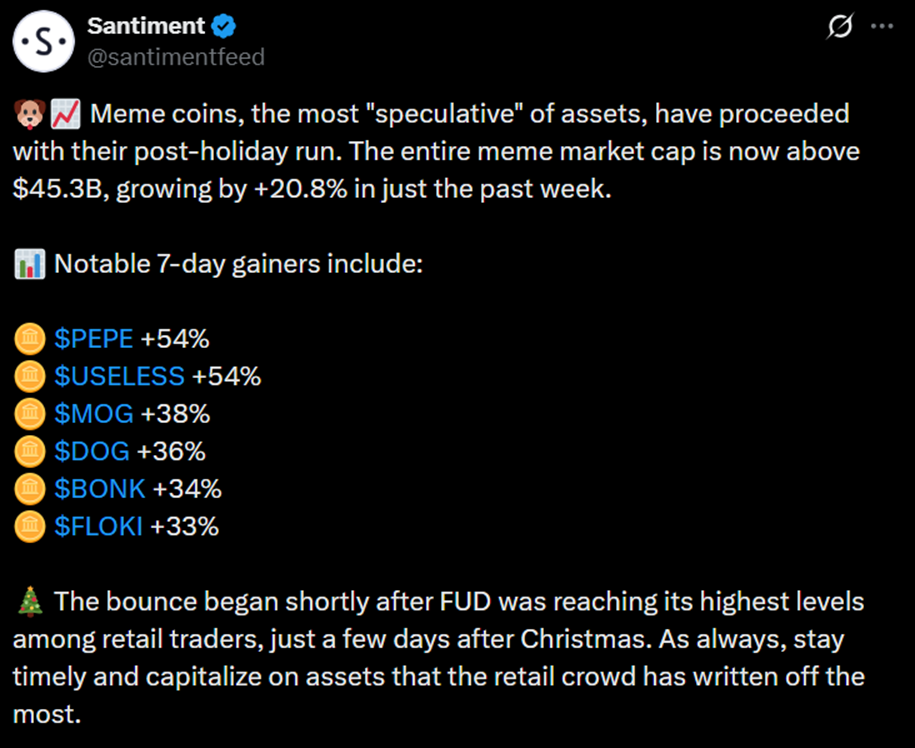Click the coin emoji beside $PEPE
This screenshot has height=748, width=915.
click(x=28, y=339)
